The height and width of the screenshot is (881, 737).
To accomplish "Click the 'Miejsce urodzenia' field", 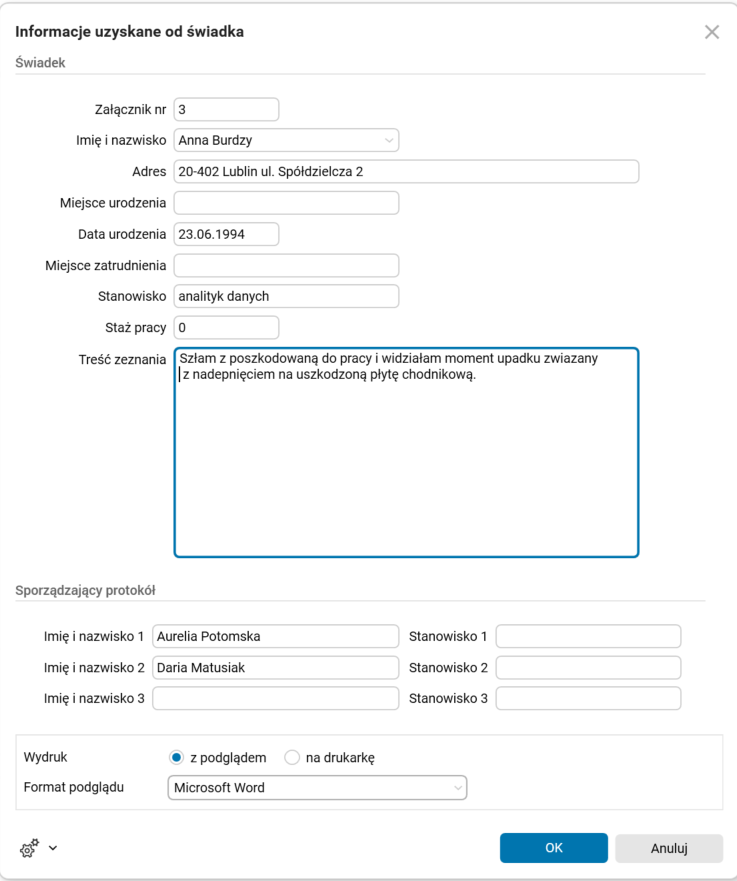I will tap(286, 203).
